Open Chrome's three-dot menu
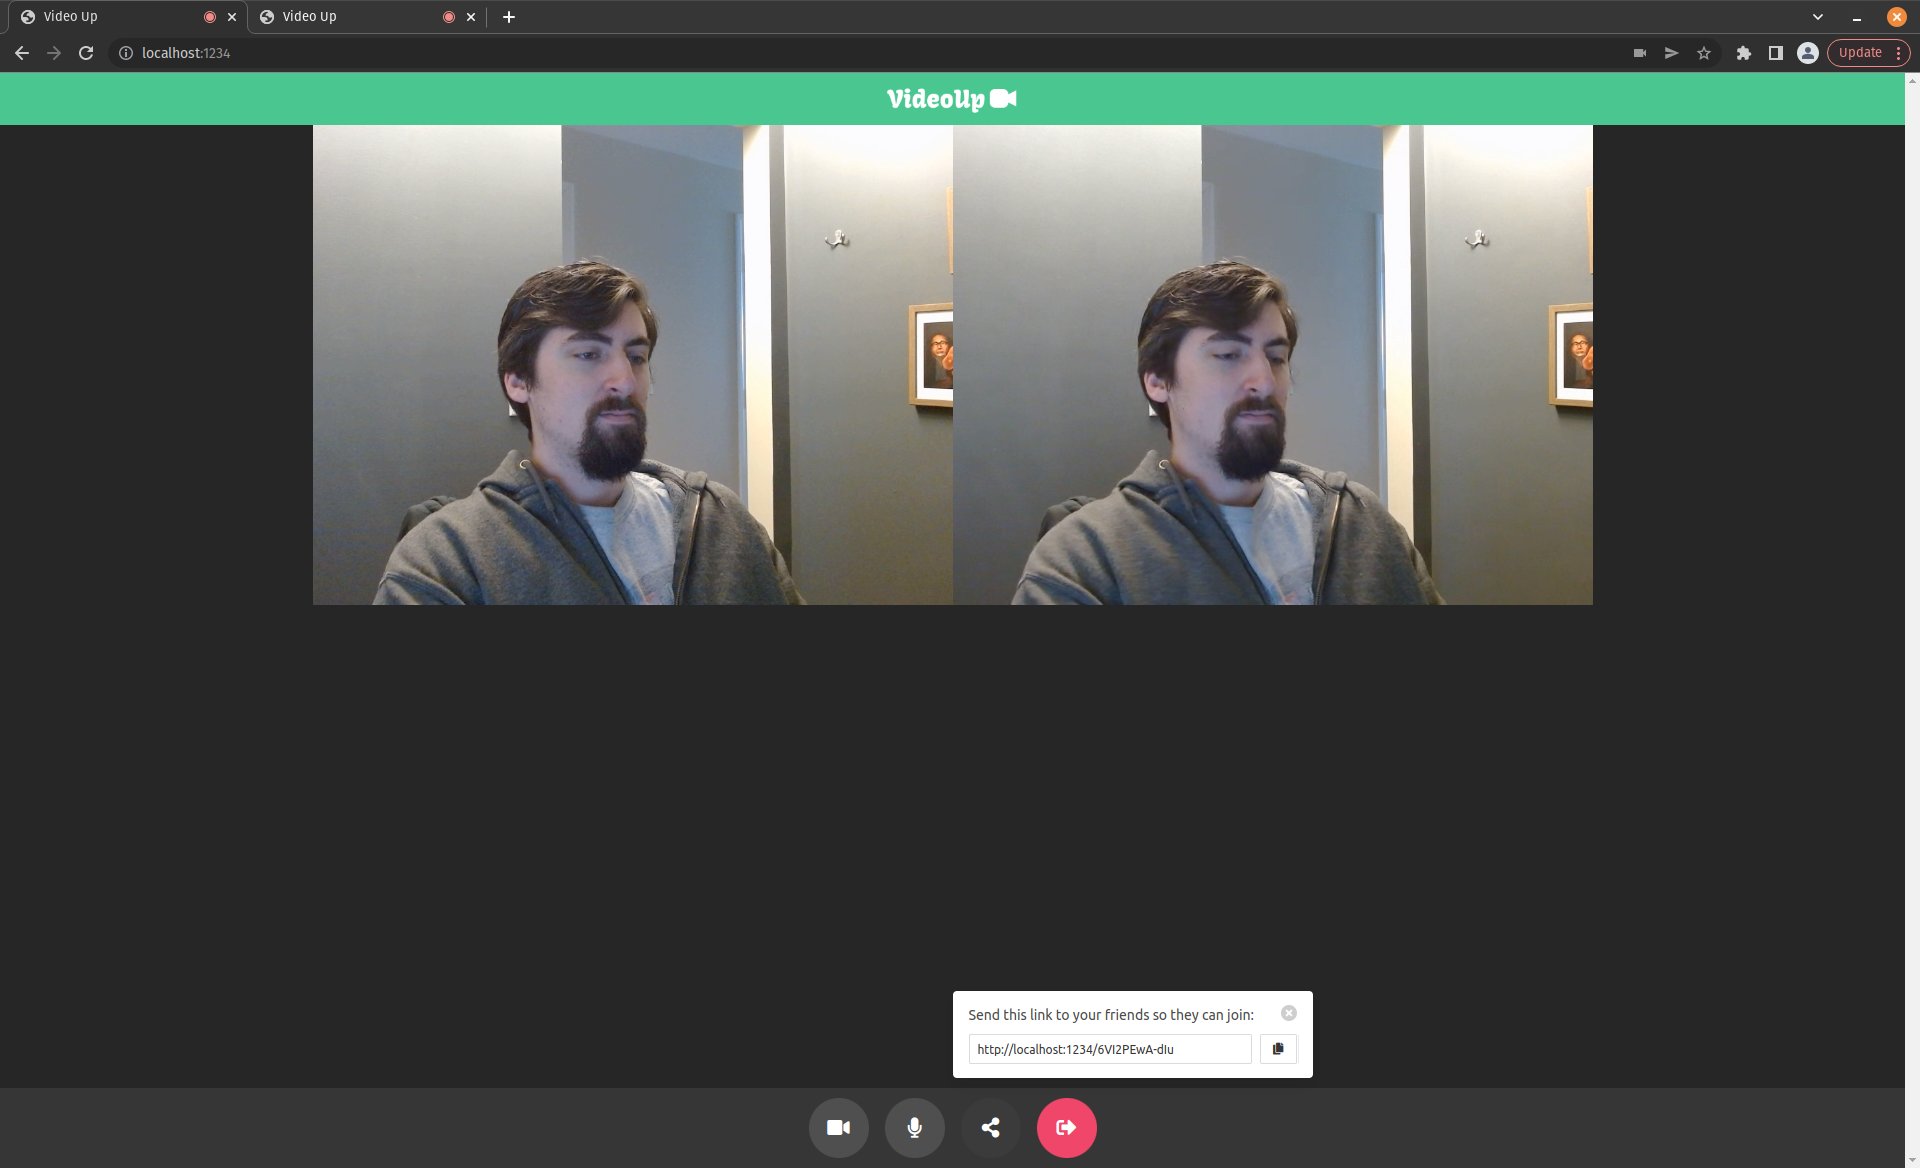 pos(1898,53)
